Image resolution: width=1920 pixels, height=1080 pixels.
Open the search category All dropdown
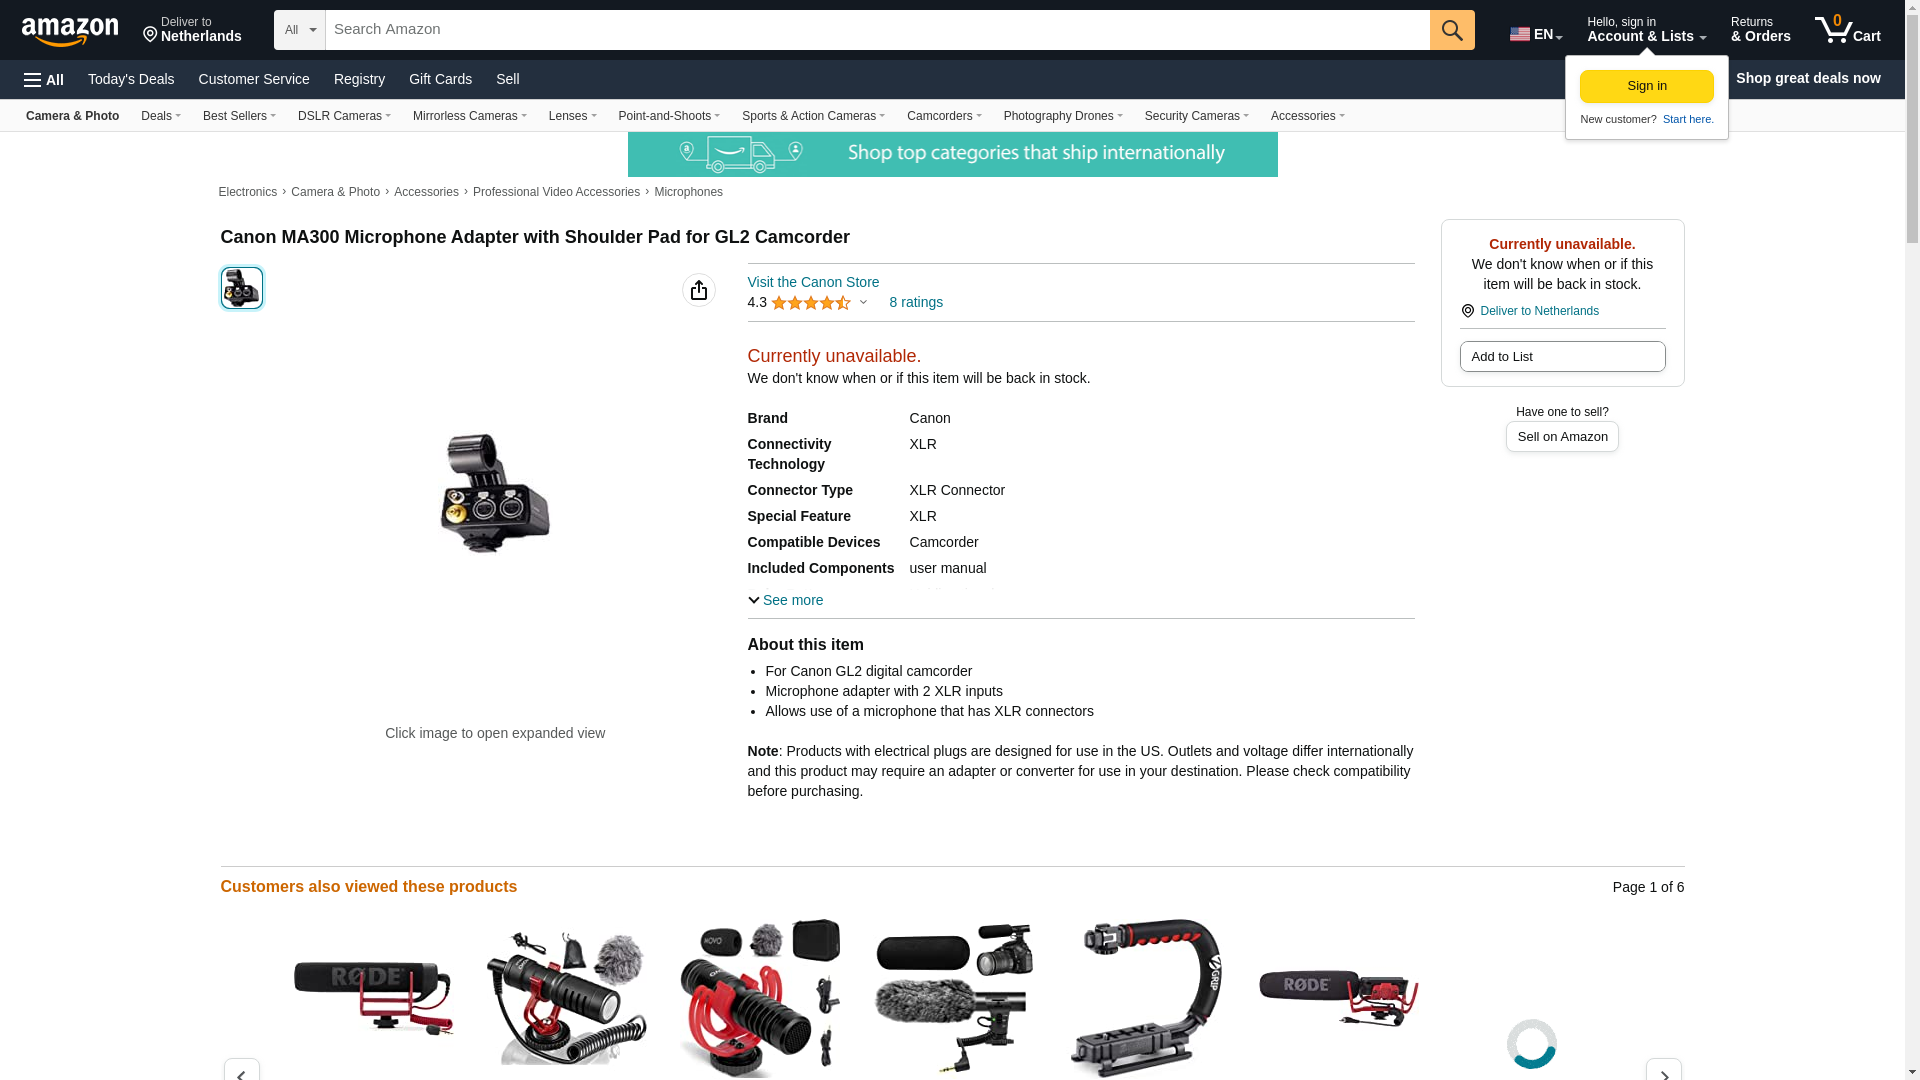click(300, 30)
